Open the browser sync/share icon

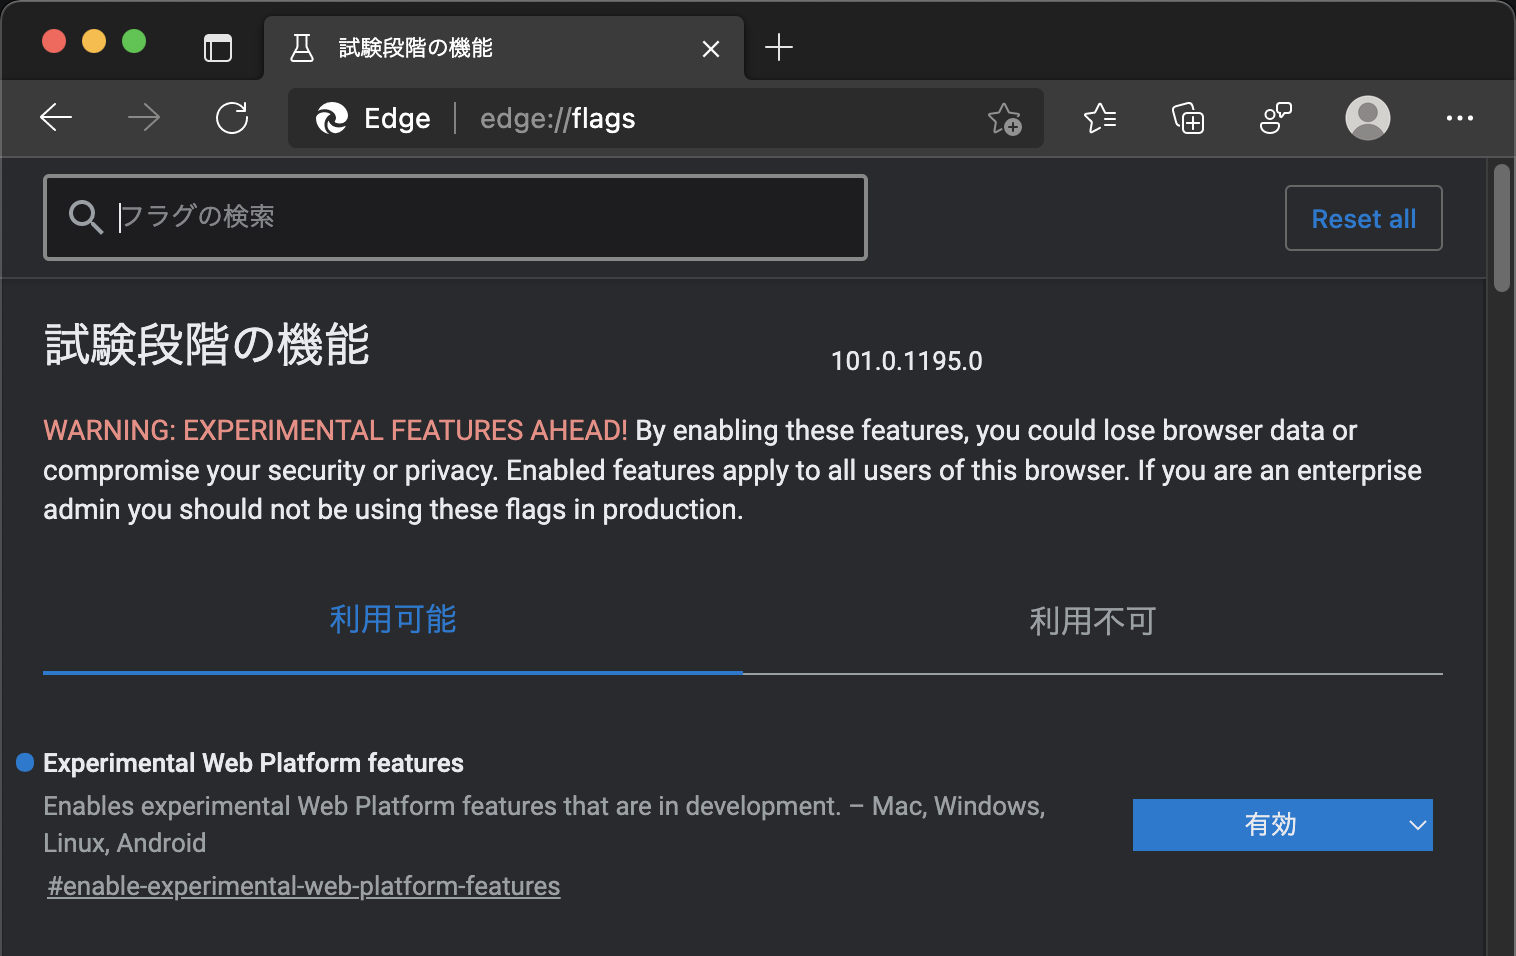[x=1274, y=118]
